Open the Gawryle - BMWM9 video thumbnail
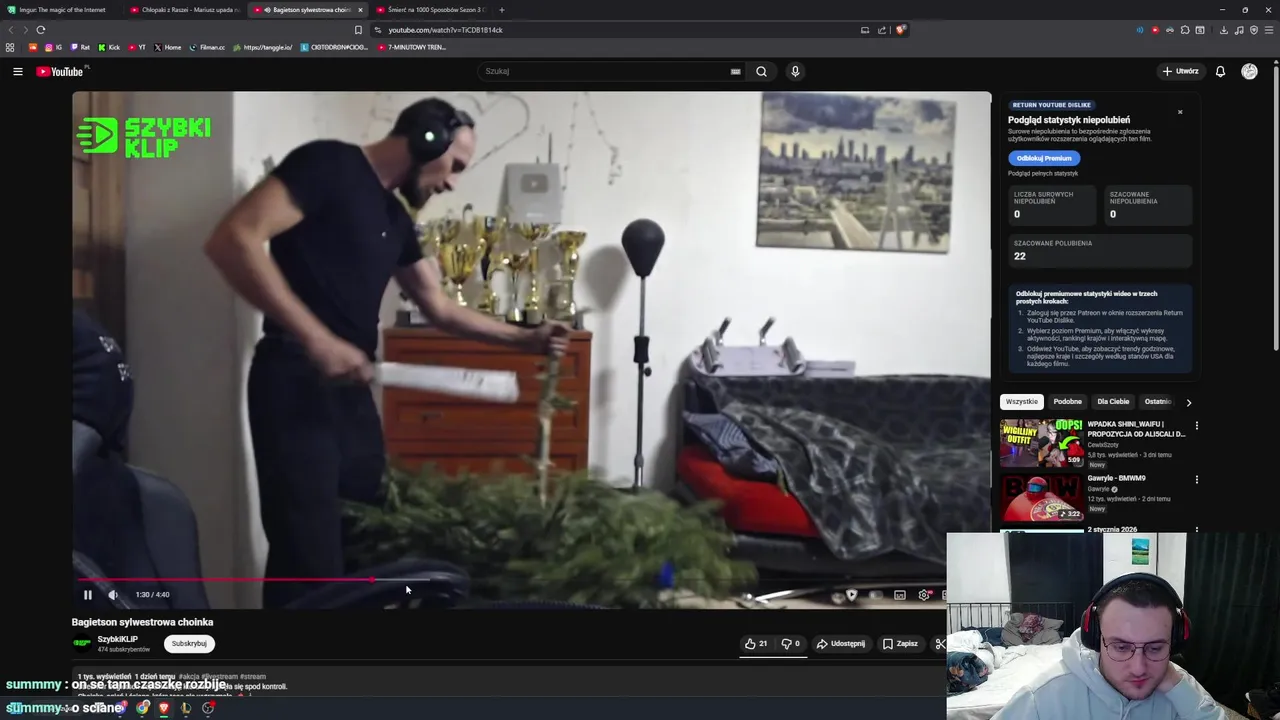This screenshot has width=1280, height=720. [1042, 497]
